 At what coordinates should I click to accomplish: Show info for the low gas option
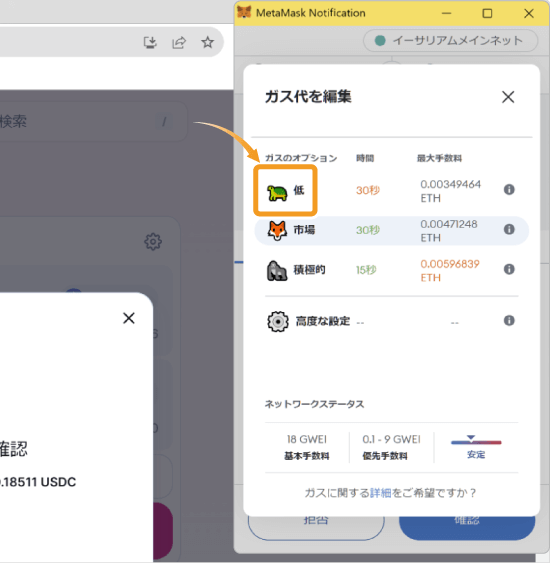509,190
